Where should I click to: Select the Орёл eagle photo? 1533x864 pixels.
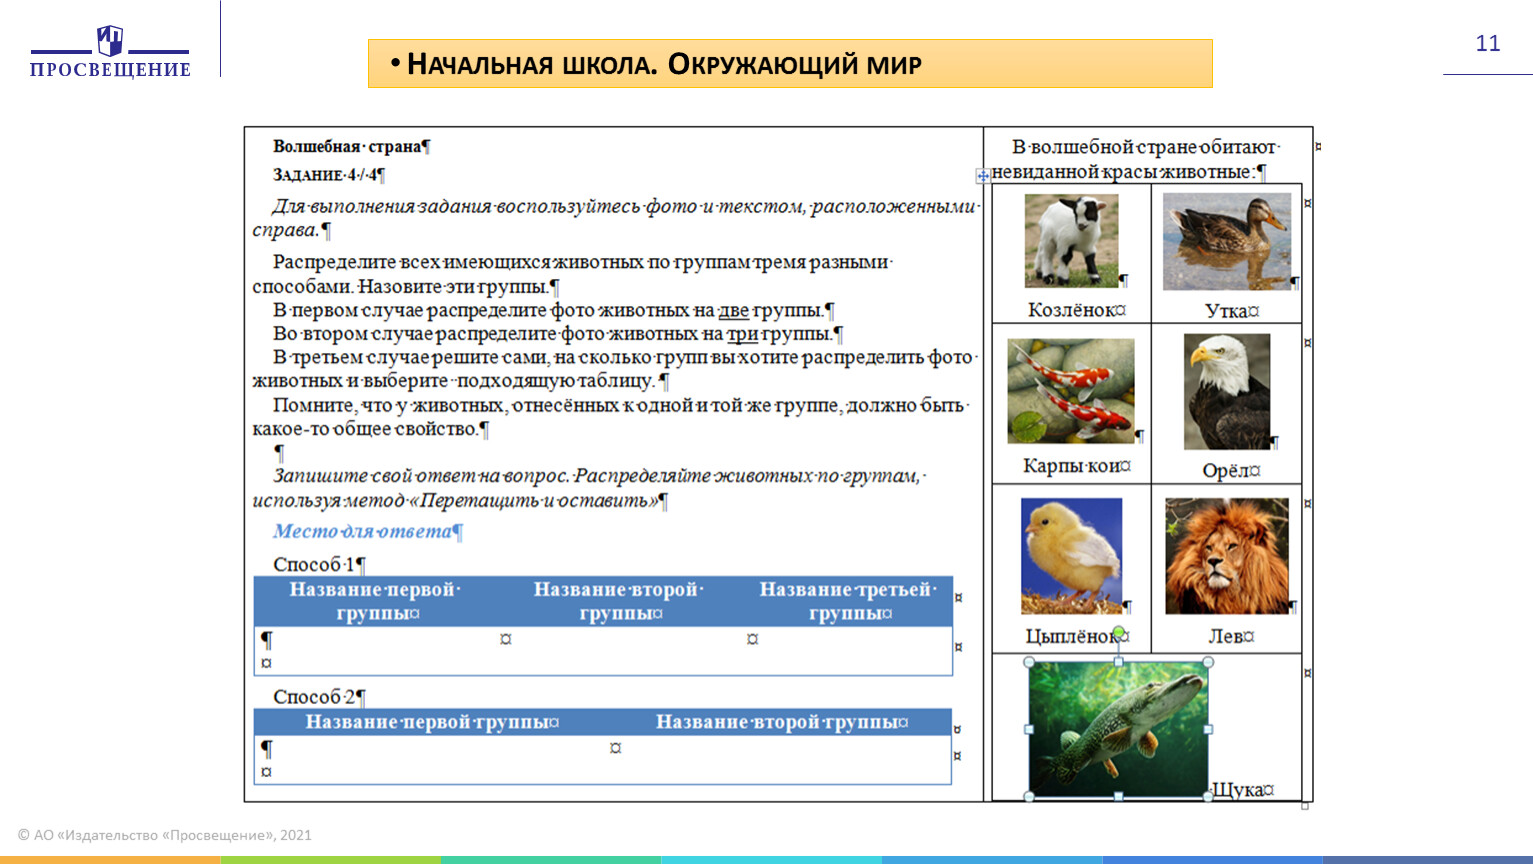1226,391
